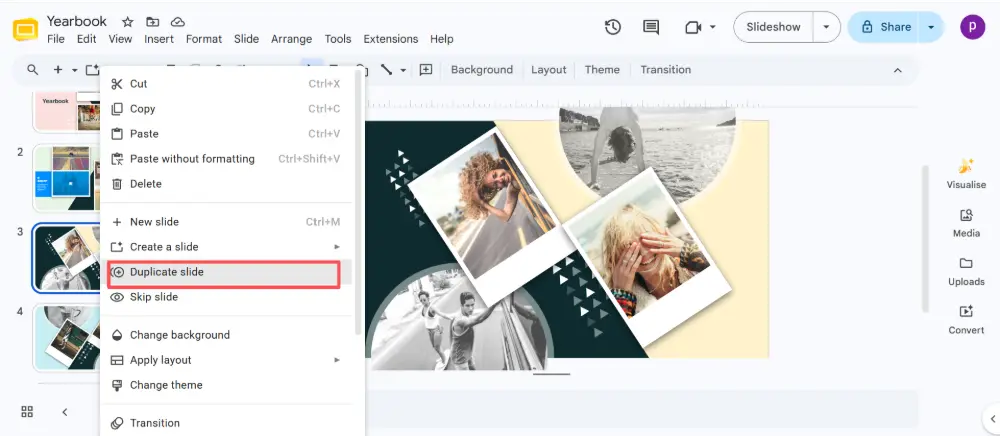Open the comments panel icon
The height and width of the screenshot is (436, 1000).
651,27
